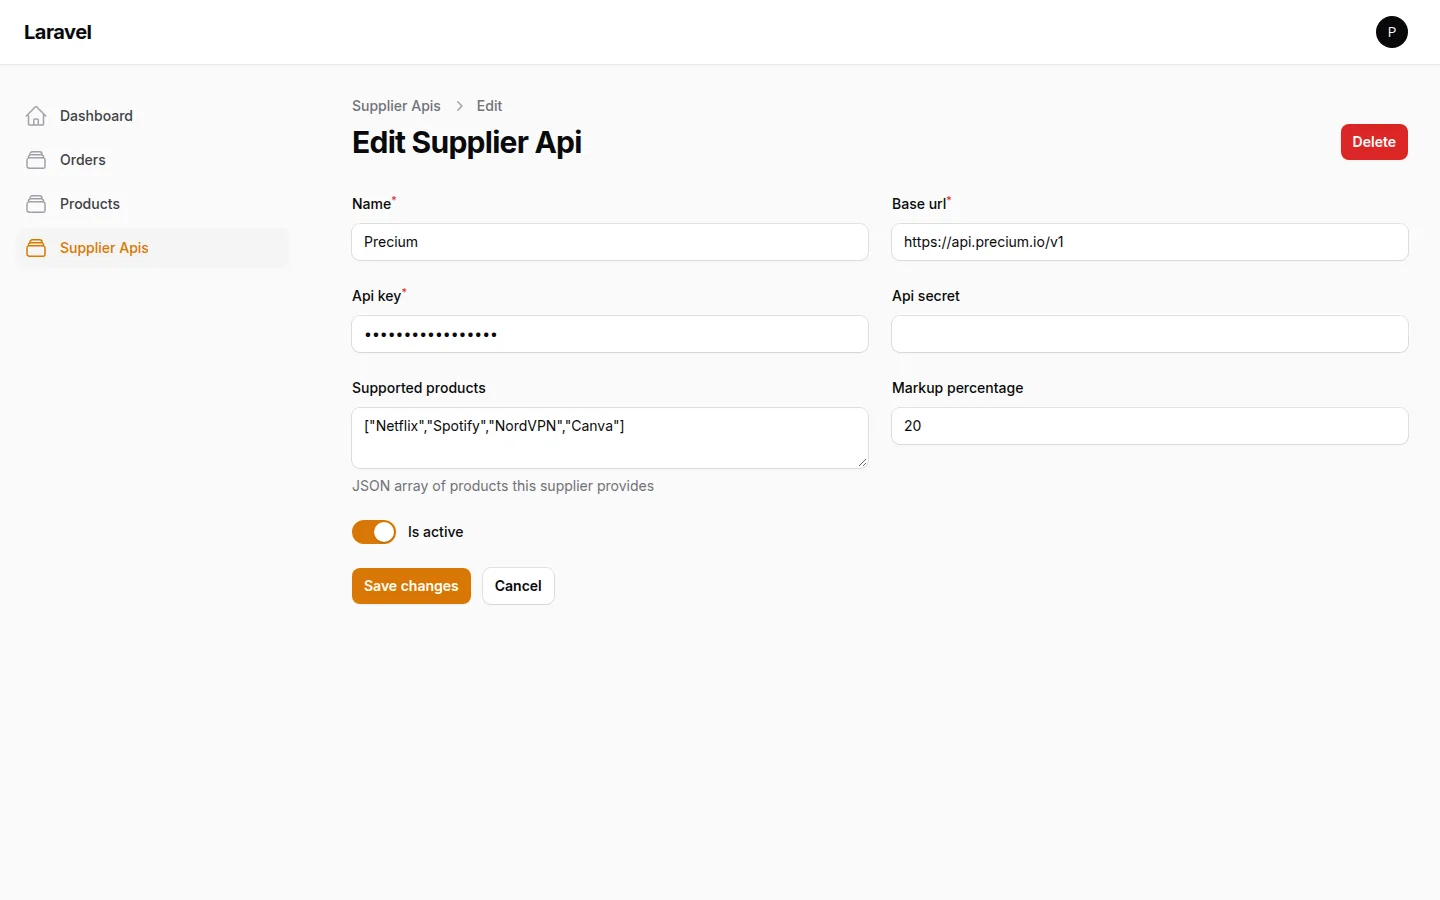Click the empty Api secret field
This screenshot has height=900, width=1440.
(x=1150, y=334)
